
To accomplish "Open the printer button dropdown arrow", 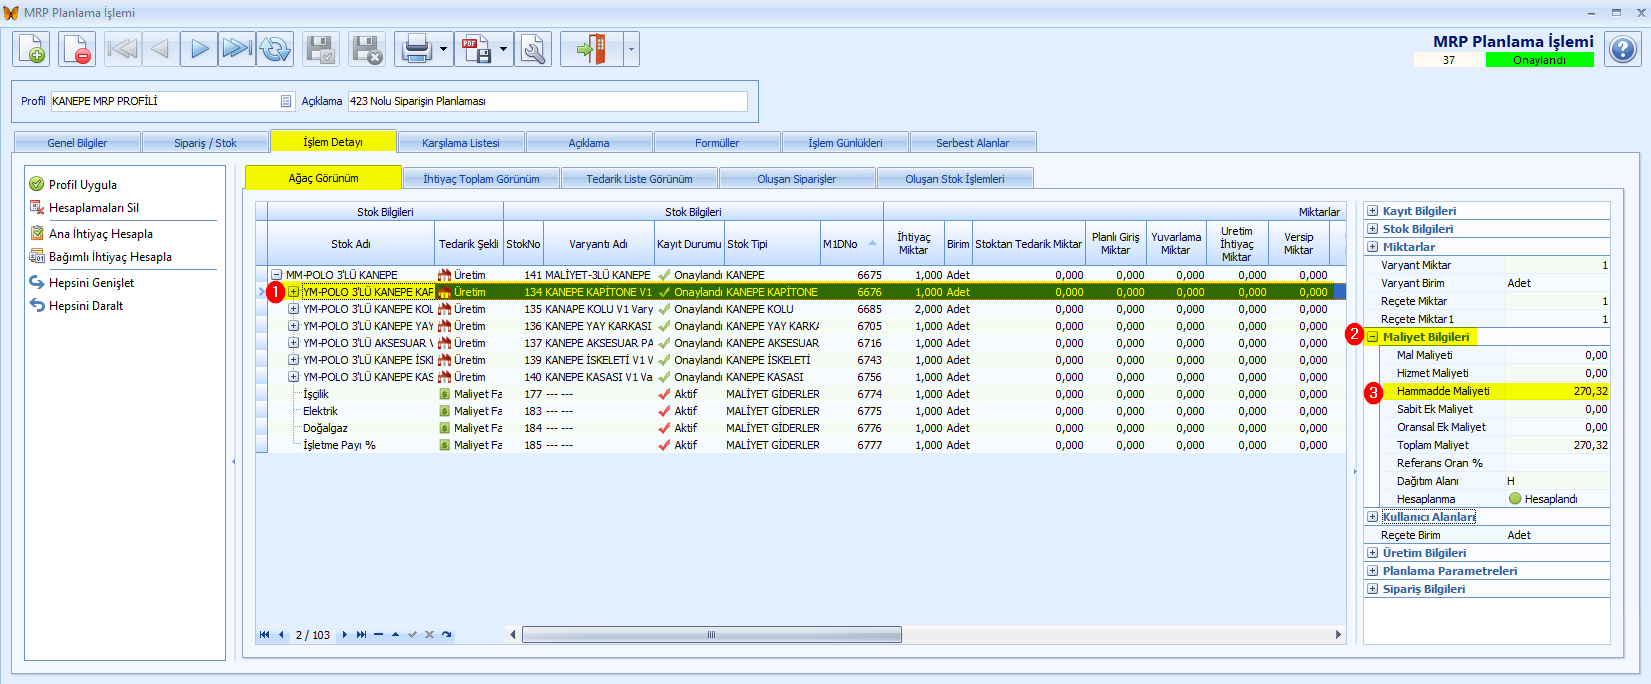I will (443, 48).
